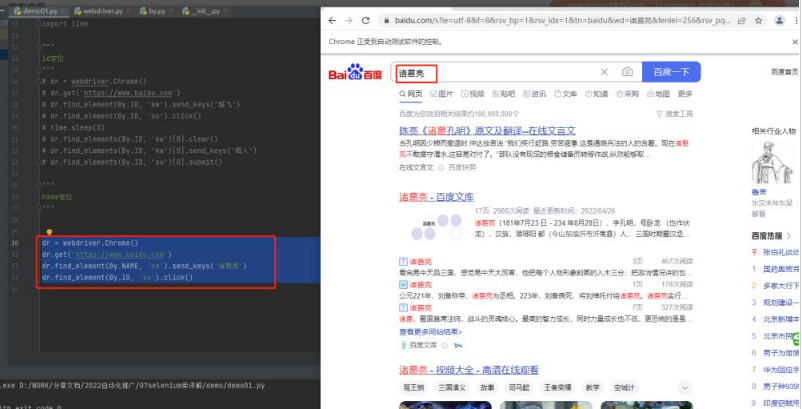Viewport: 802px width, 409px height.
Task: Switch to the 地图 search tab
Action: [x=658, y=94]
